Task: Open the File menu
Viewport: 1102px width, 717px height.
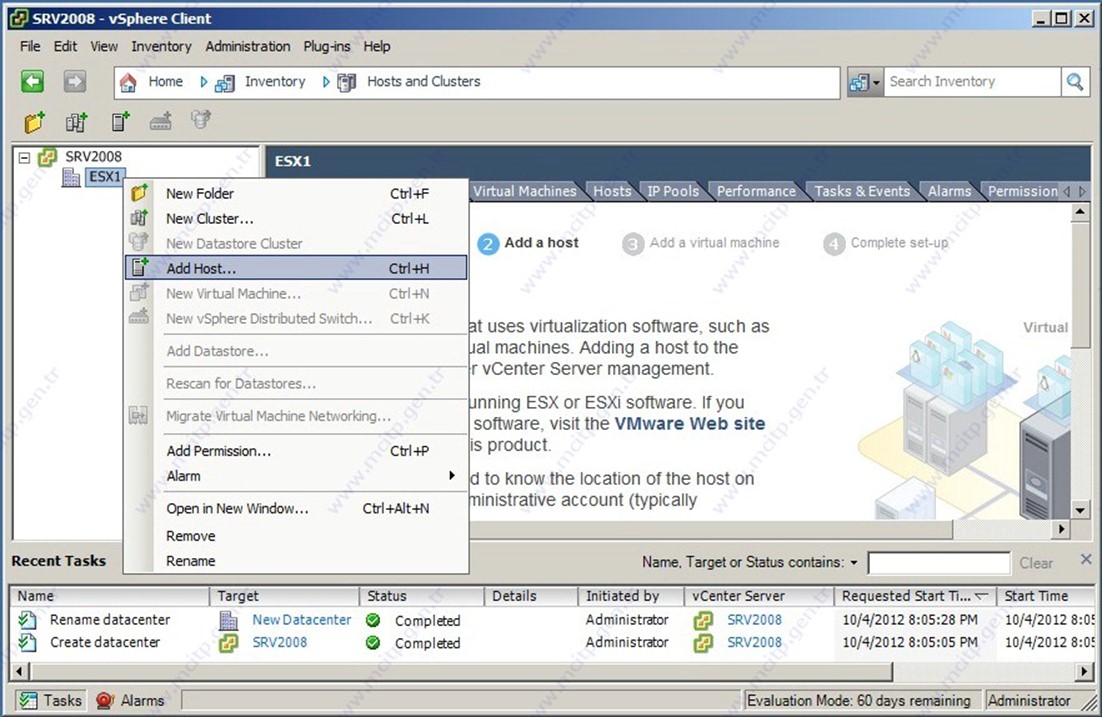Action: tap(30, 46)
